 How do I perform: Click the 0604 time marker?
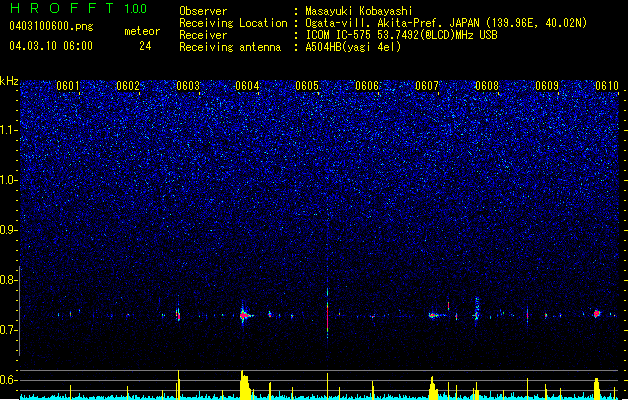[x=247, y=85]
